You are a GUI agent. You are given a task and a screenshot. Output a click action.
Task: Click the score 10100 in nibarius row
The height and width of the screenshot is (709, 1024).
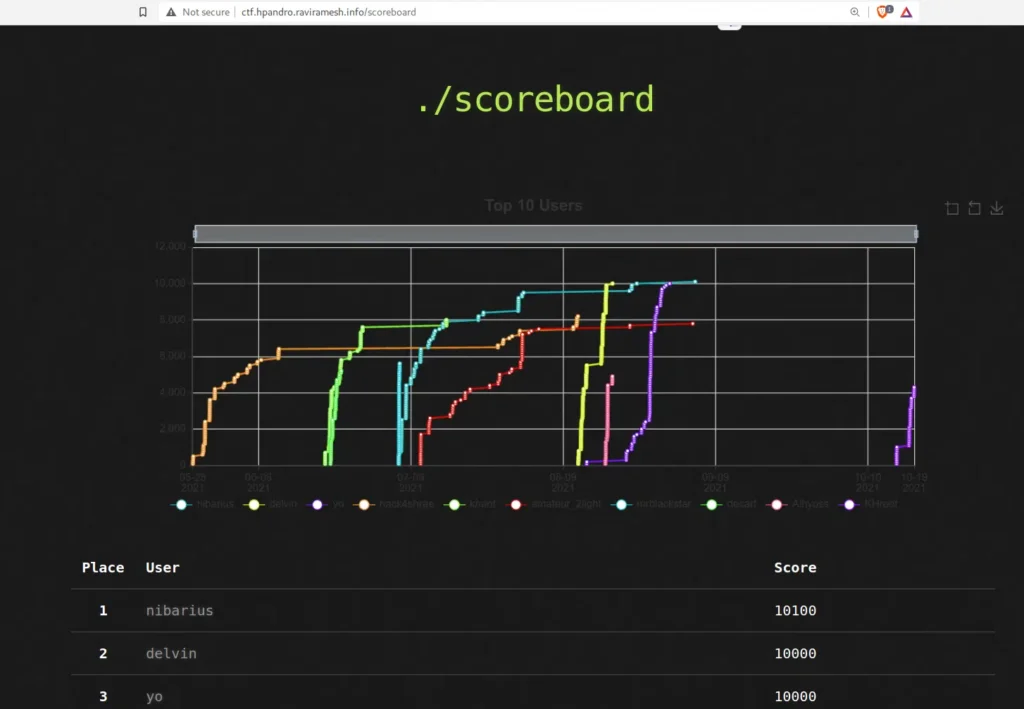(x=795, y=610)
